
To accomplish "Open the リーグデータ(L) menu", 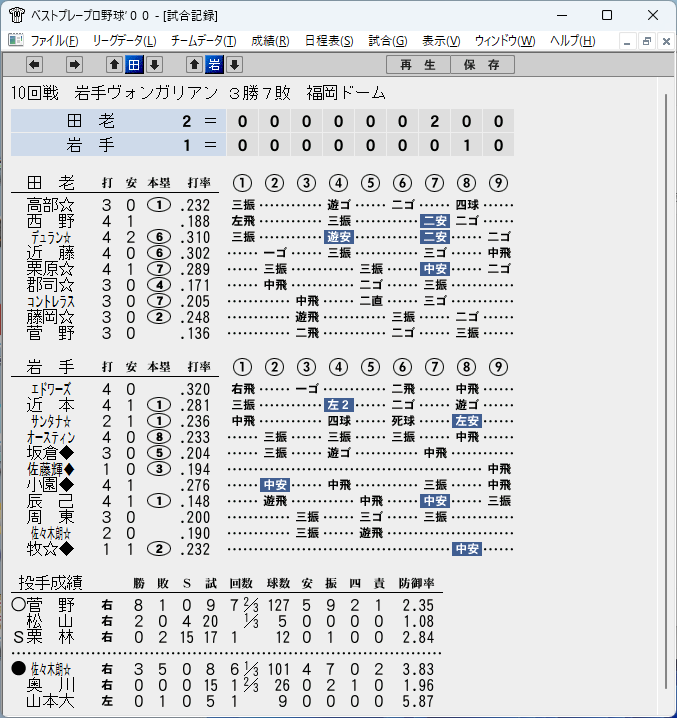I will point(124,41).
